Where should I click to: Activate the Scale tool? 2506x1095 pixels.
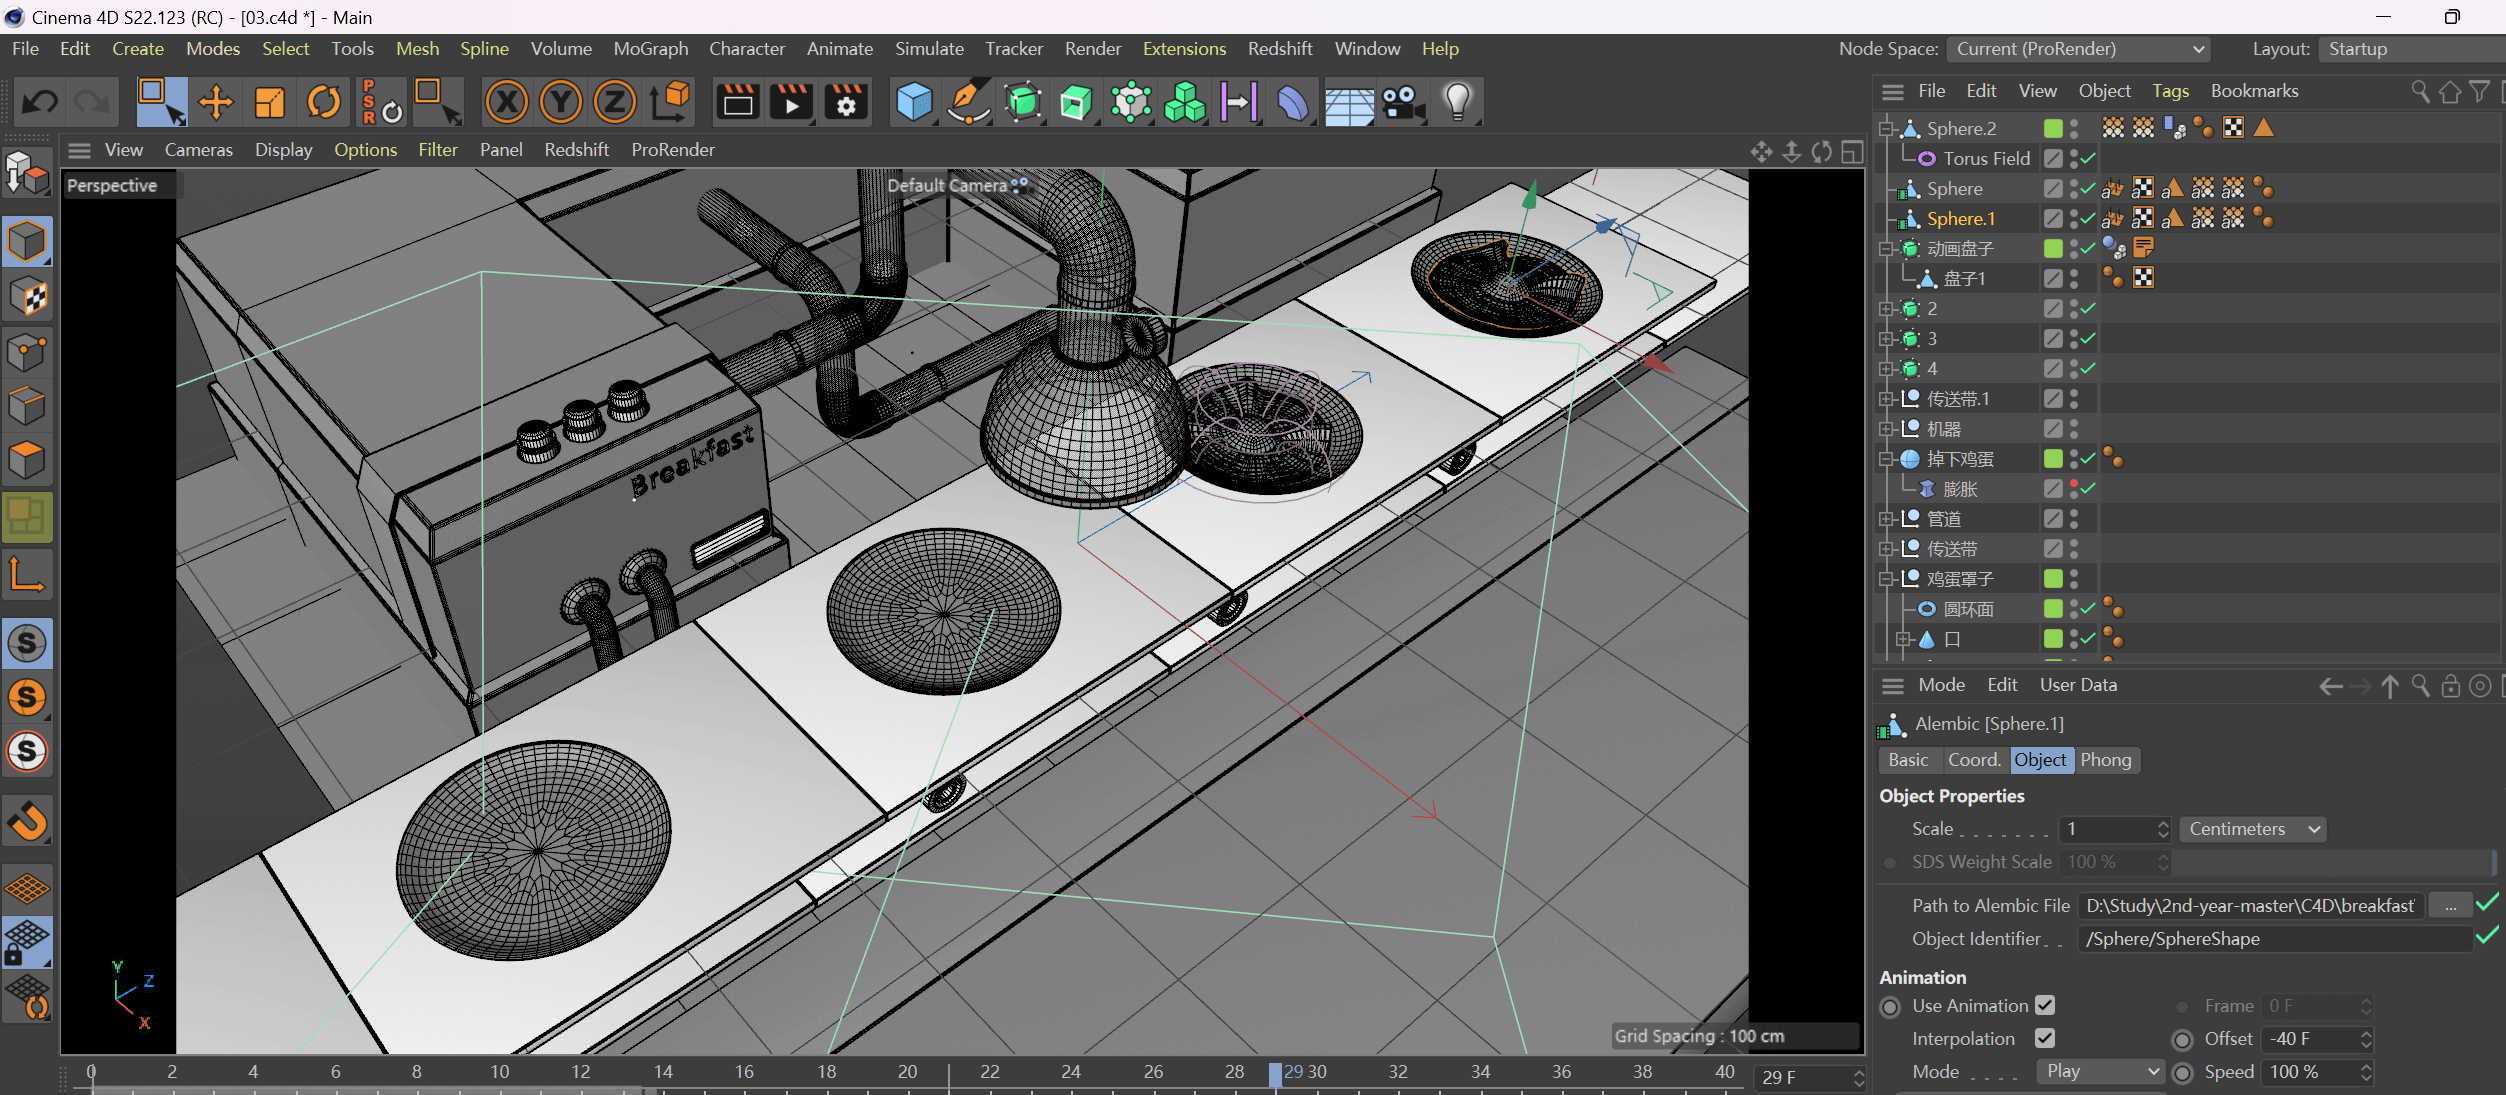269,101
